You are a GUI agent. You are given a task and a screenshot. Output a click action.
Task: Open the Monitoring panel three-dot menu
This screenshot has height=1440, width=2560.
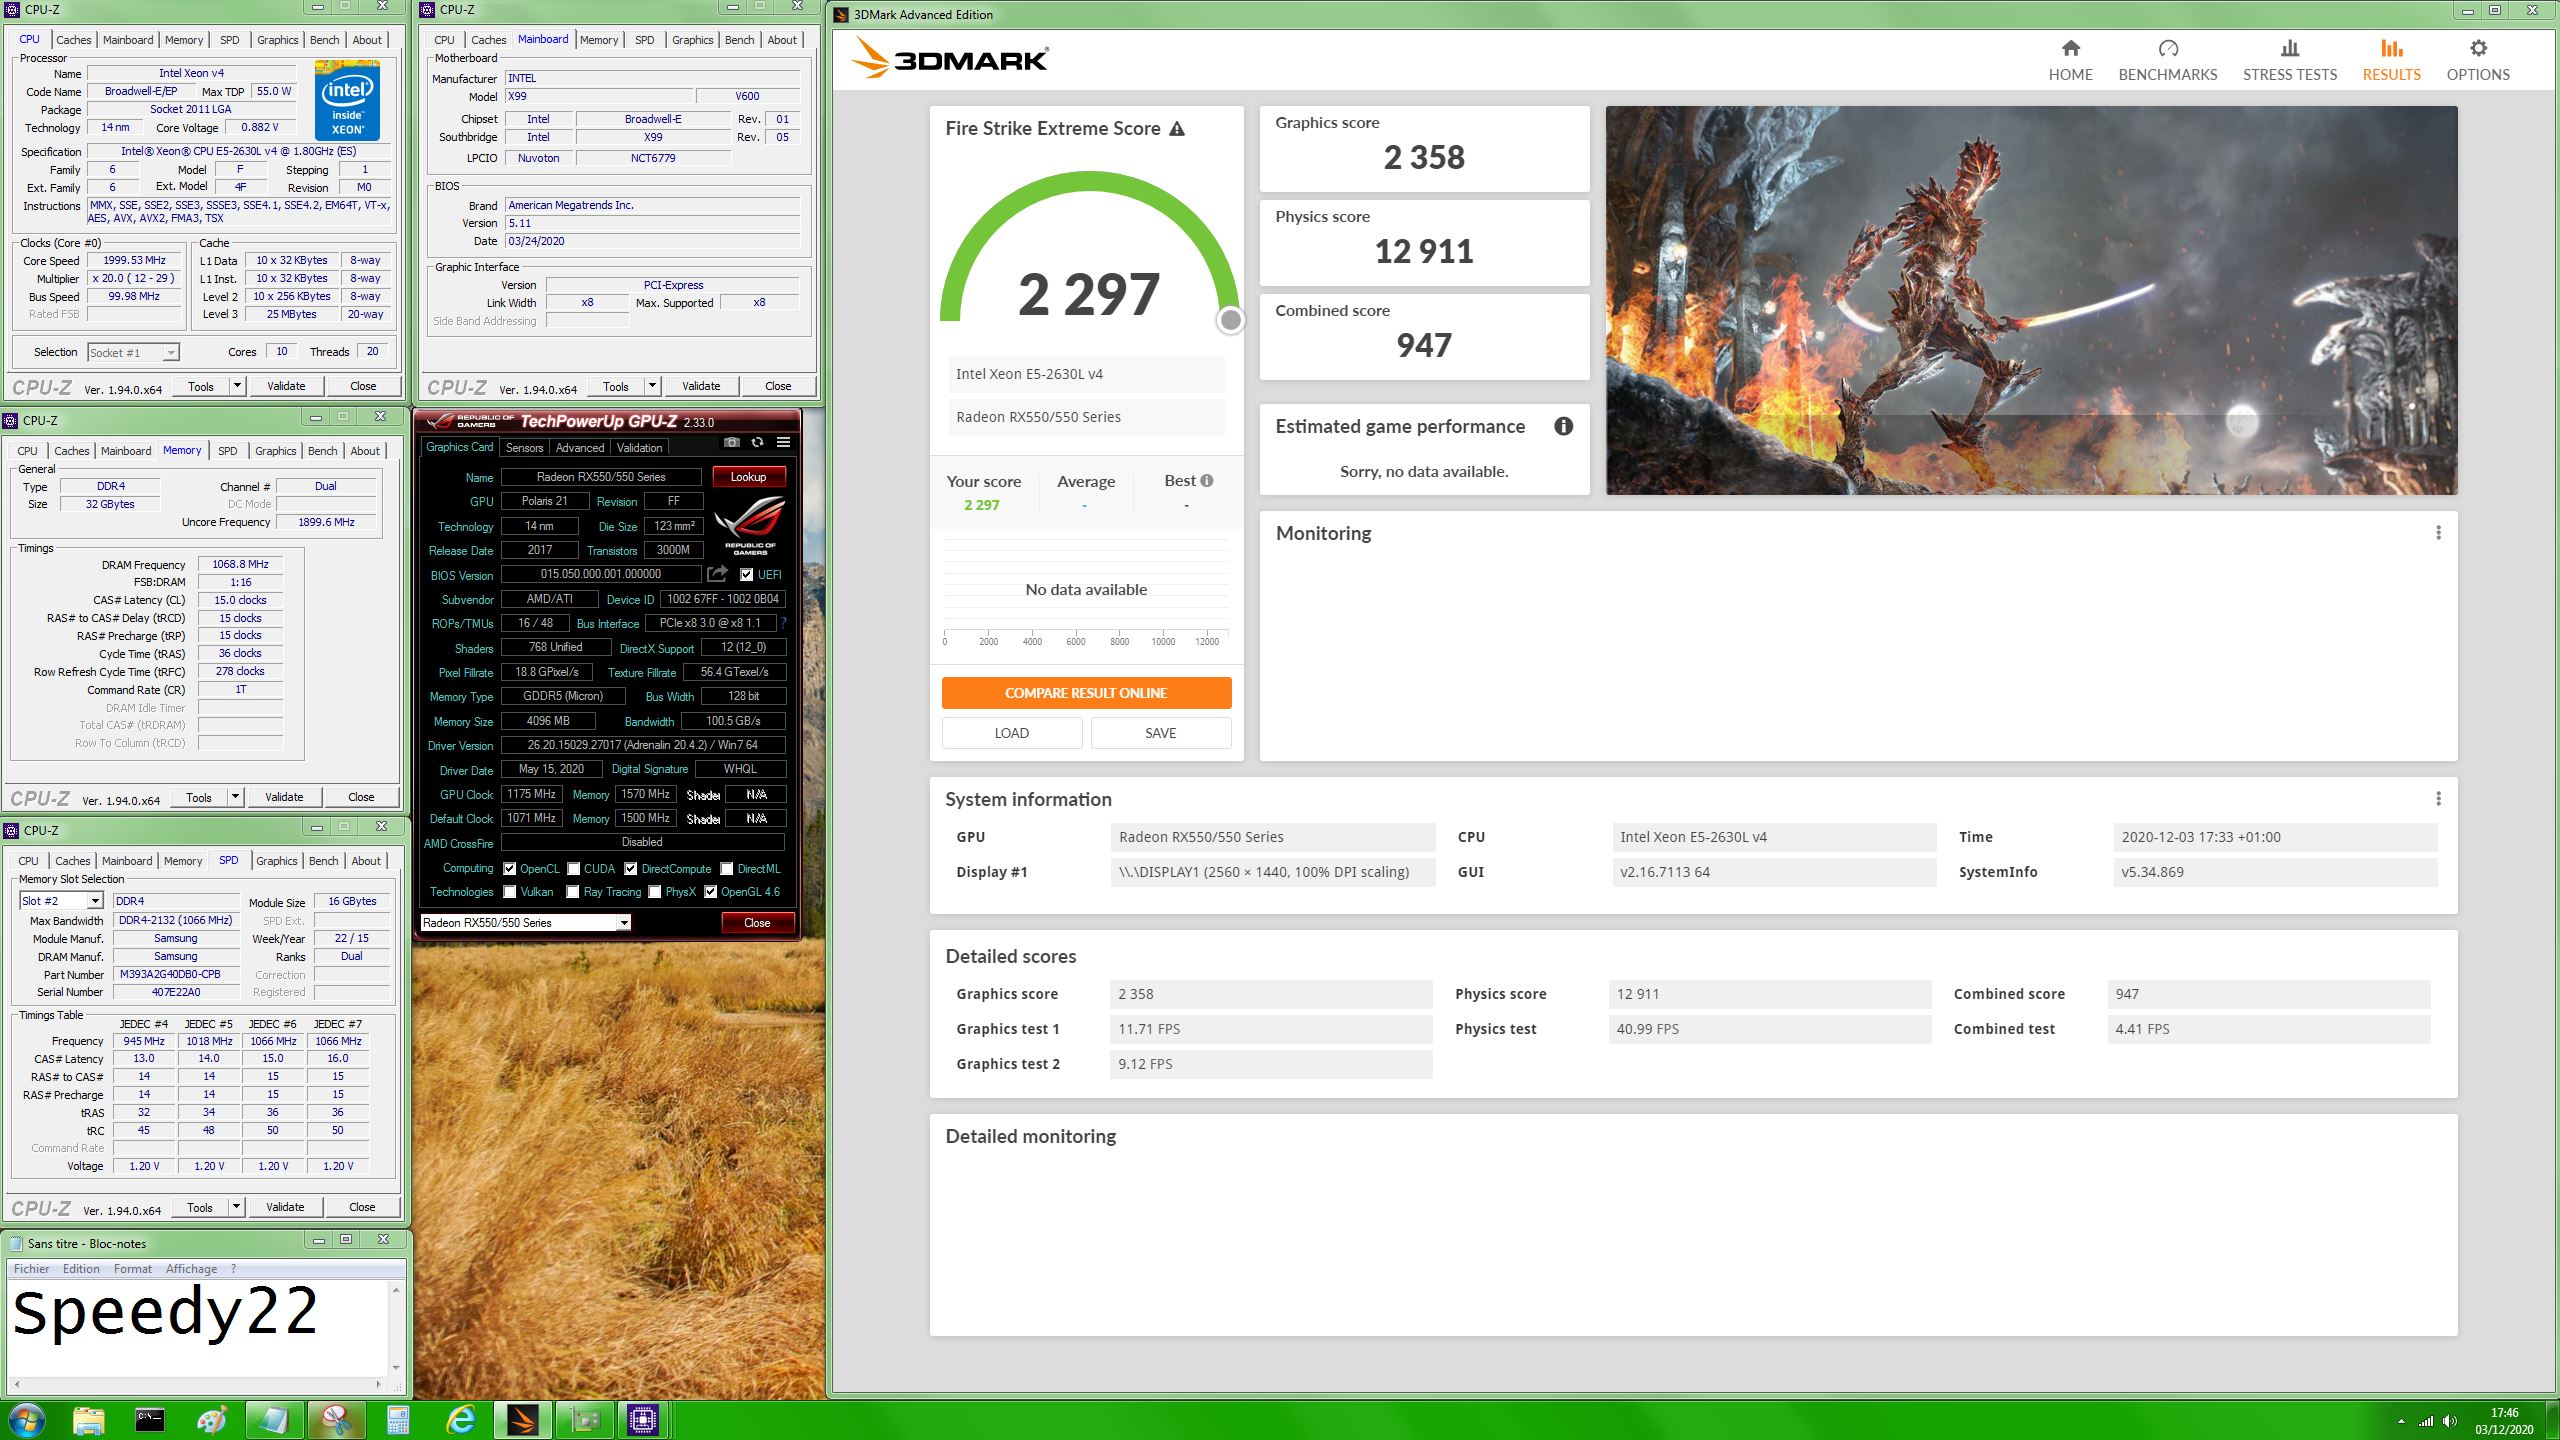point(2438,533)
